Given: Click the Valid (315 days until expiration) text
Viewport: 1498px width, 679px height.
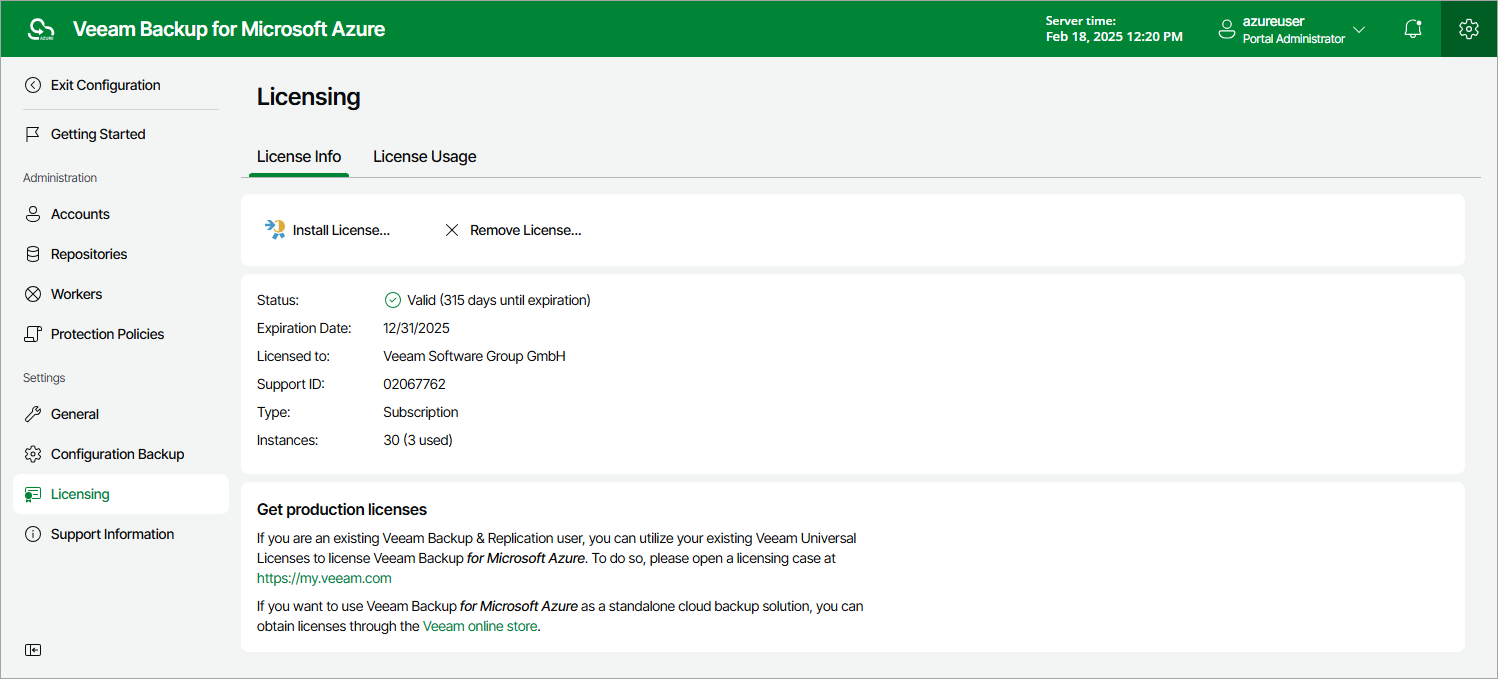Looking at the screenshot, I should [x=499, y=300].
